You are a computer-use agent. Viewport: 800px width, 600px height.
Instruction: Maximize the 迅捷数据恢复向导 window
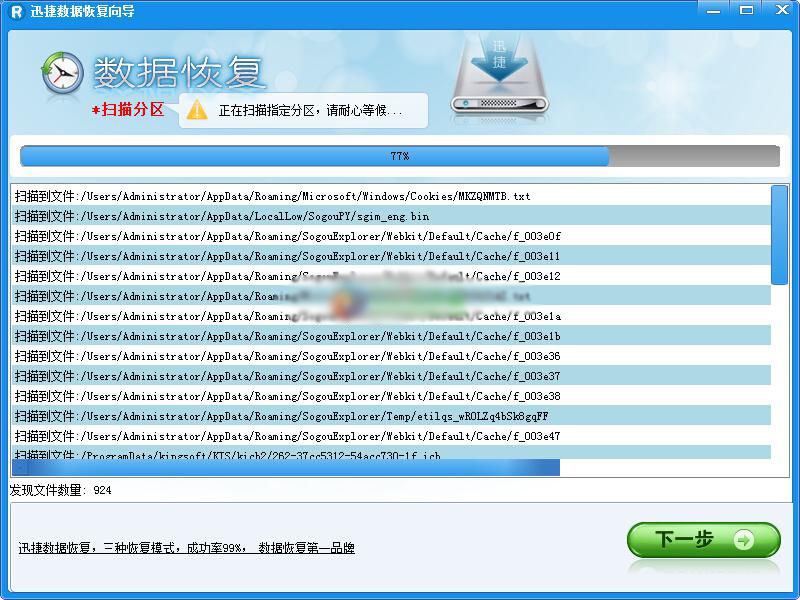(x=746, y=10)
